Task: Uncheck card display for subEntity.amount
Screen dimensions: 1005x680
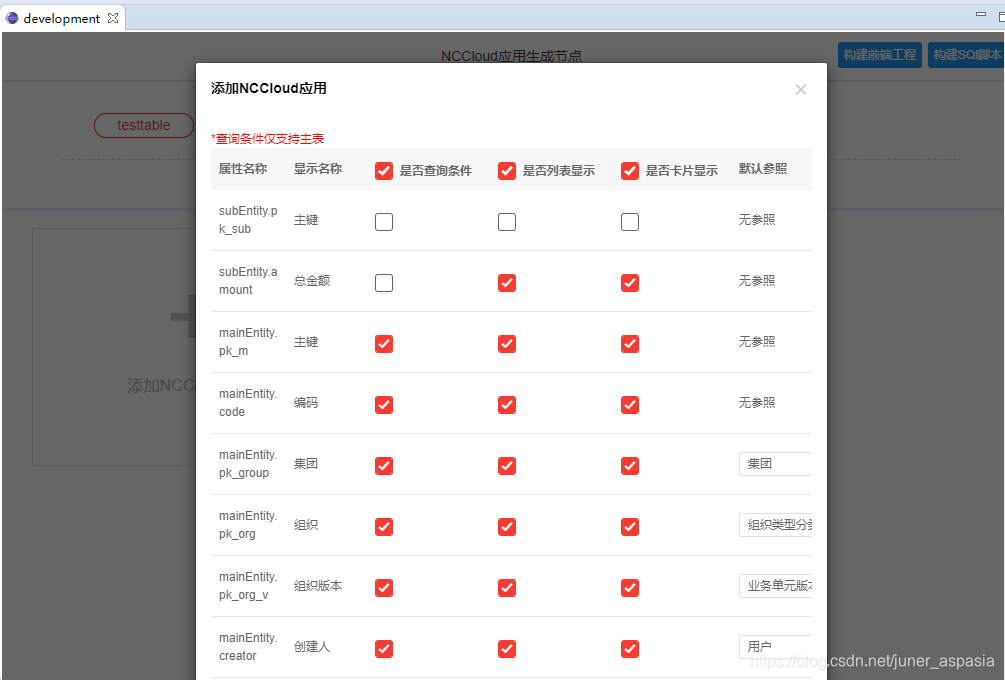Action: point(630,283)
